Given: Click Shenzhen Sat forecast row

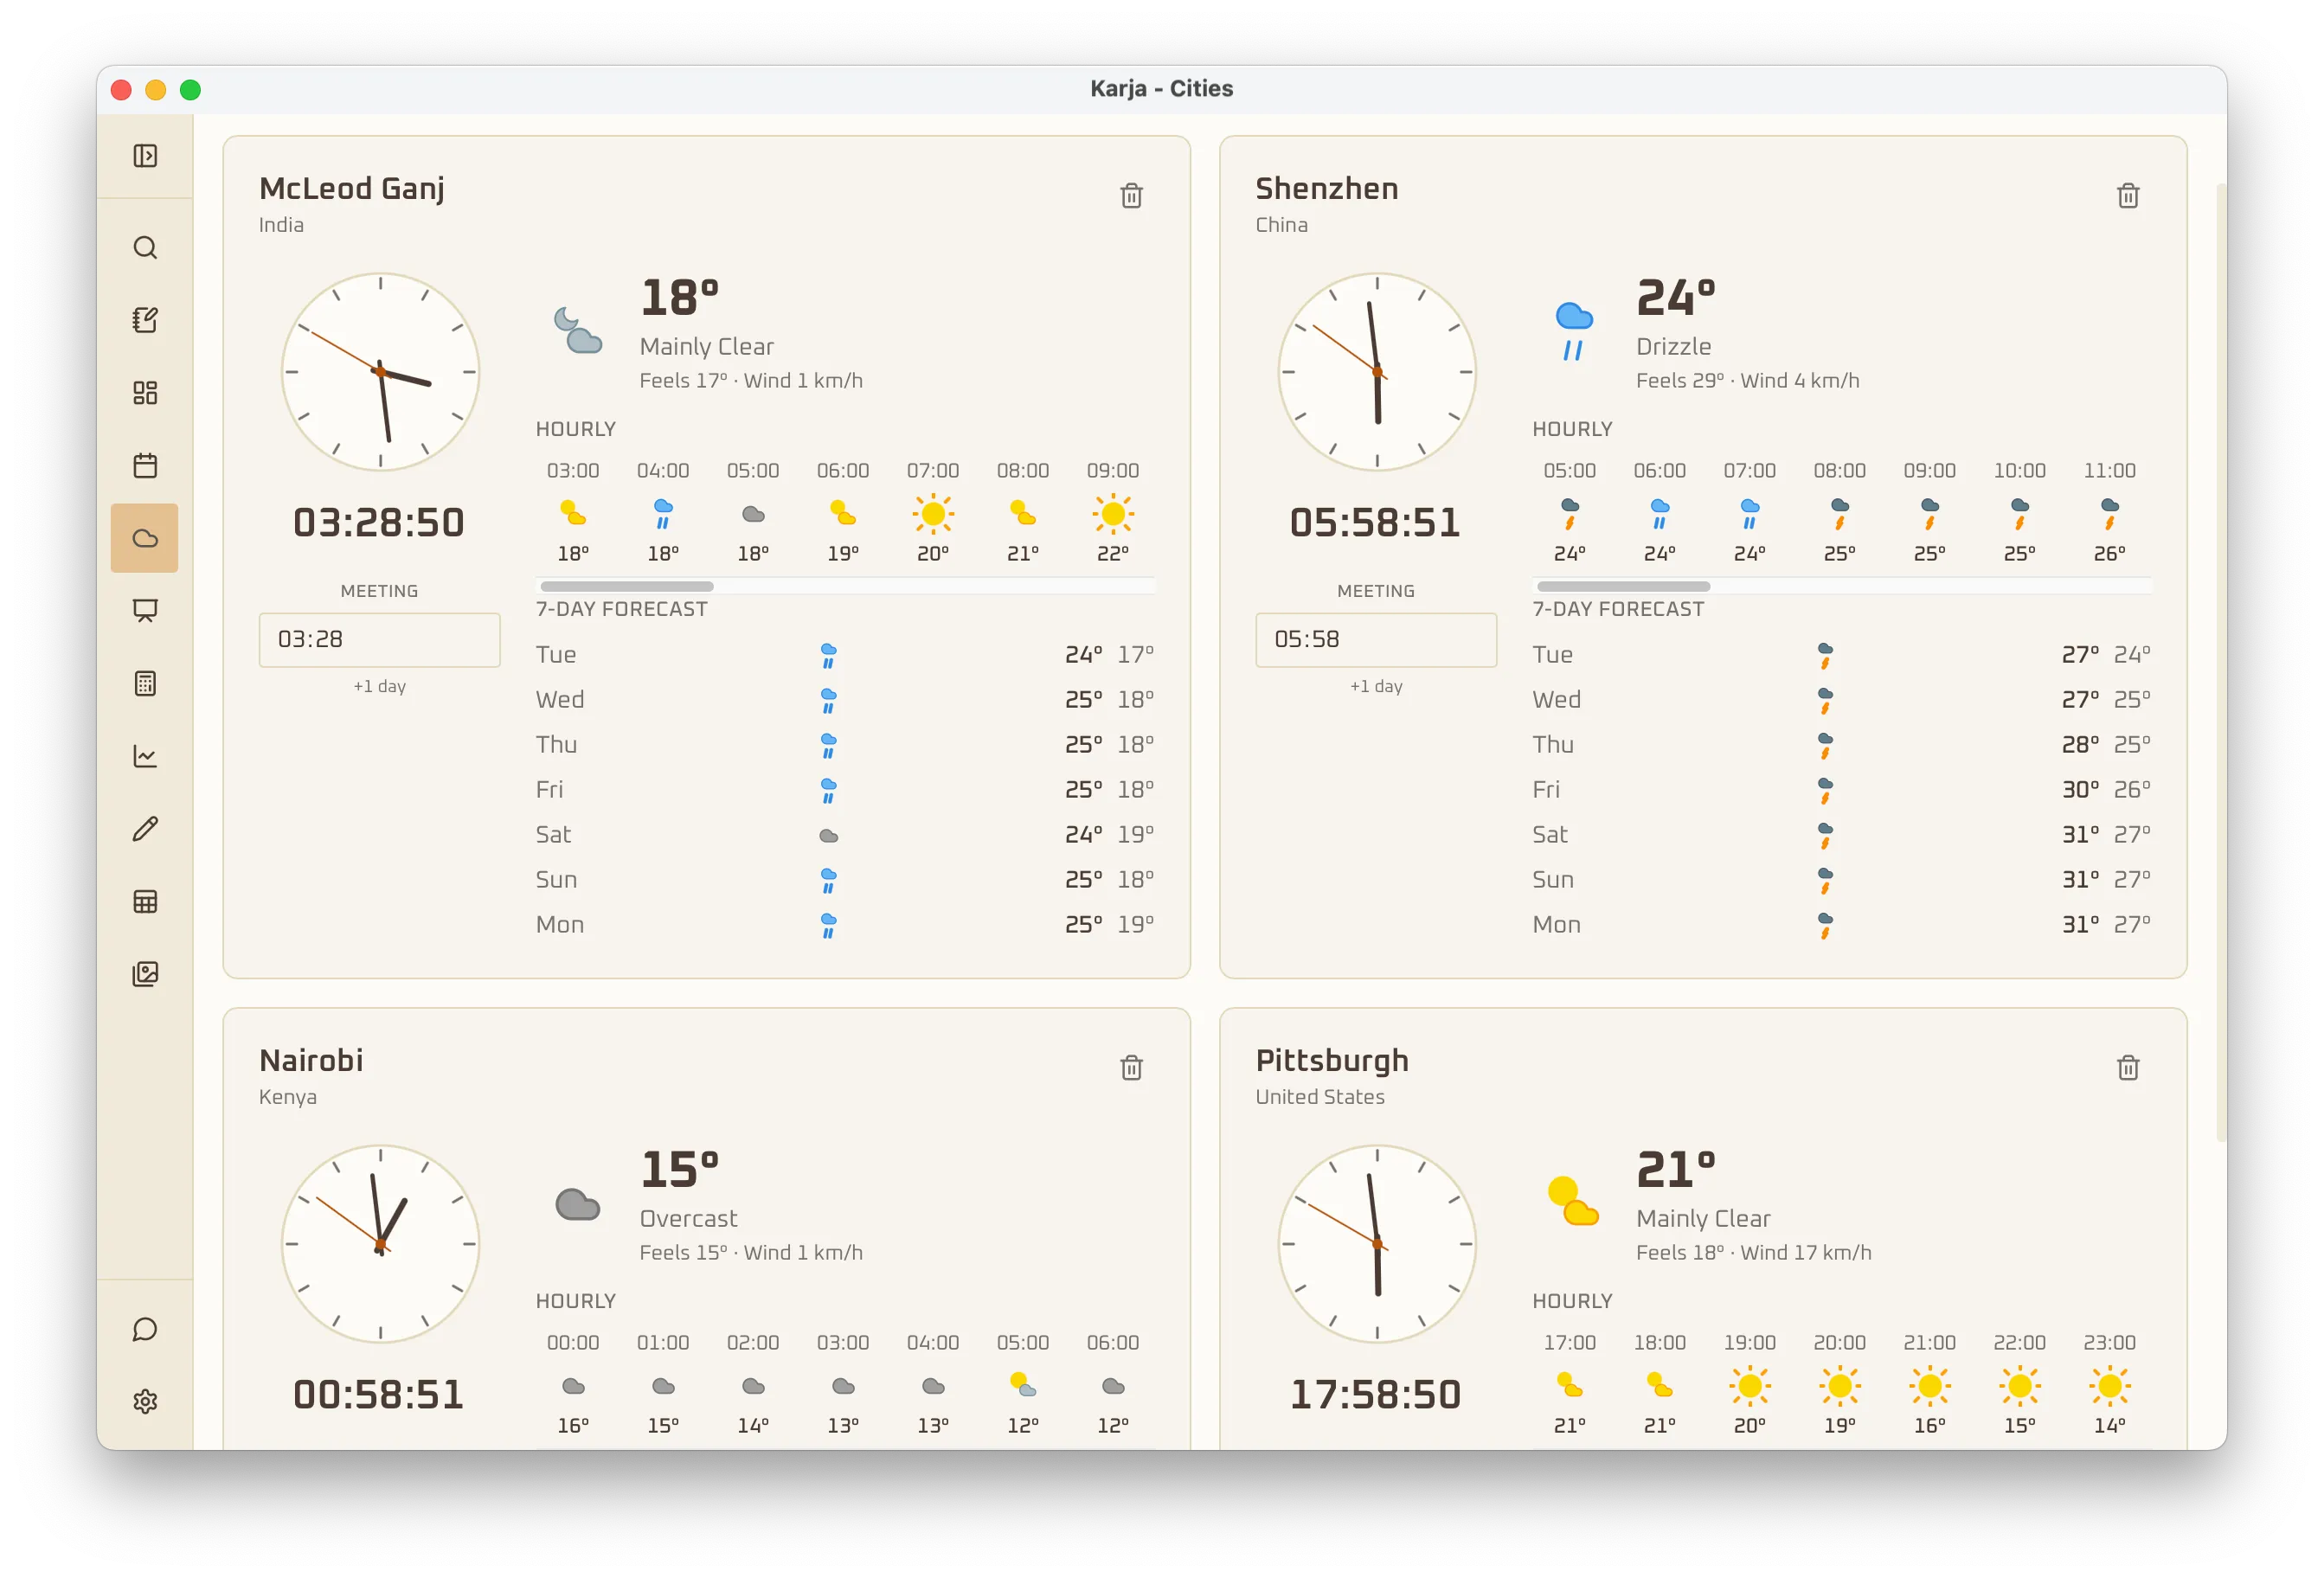Looking at the screenshot, I should point(1842,835).
